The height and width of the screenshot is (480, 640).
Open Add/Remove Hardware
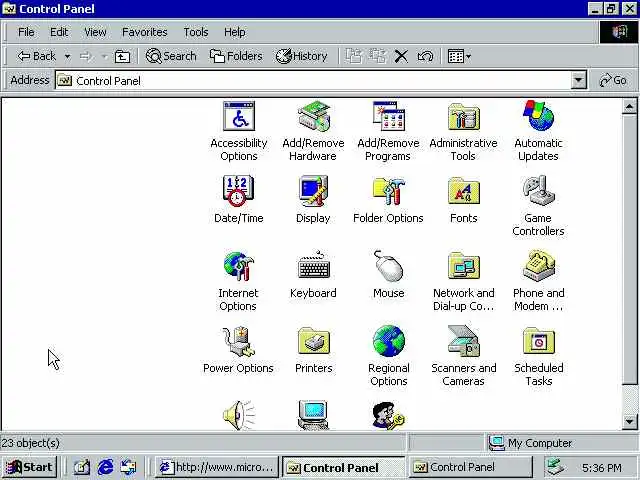pos(313,131)
